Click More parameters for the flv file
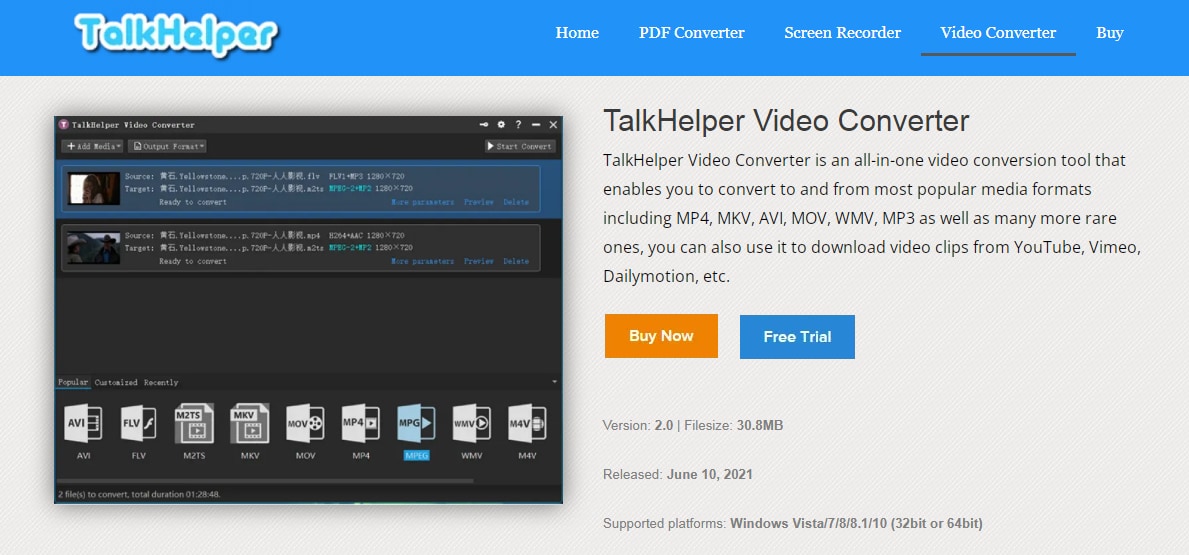This screenshot has height=555, width=1189. 422,202
